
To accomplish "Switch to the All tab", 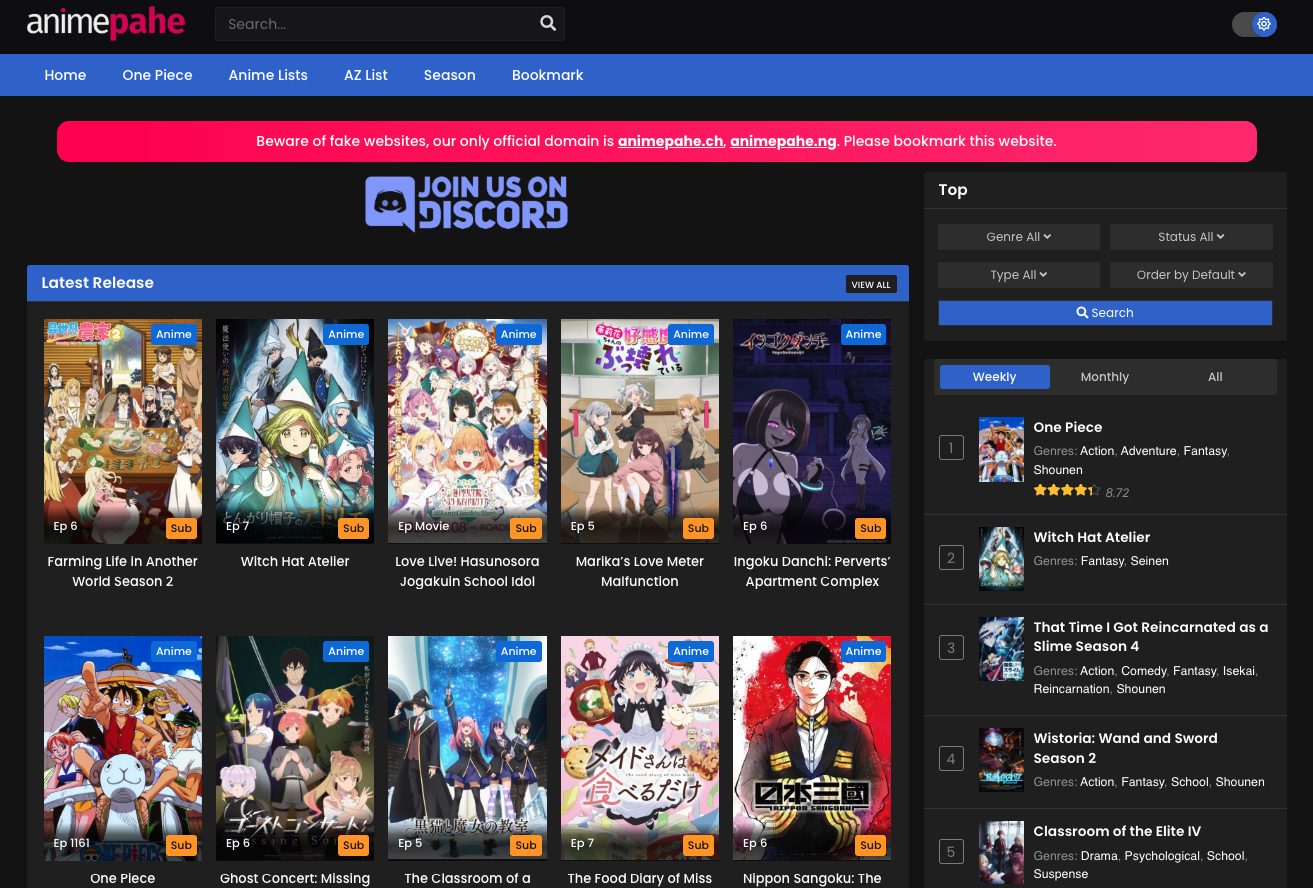I will coord(1215,377).
